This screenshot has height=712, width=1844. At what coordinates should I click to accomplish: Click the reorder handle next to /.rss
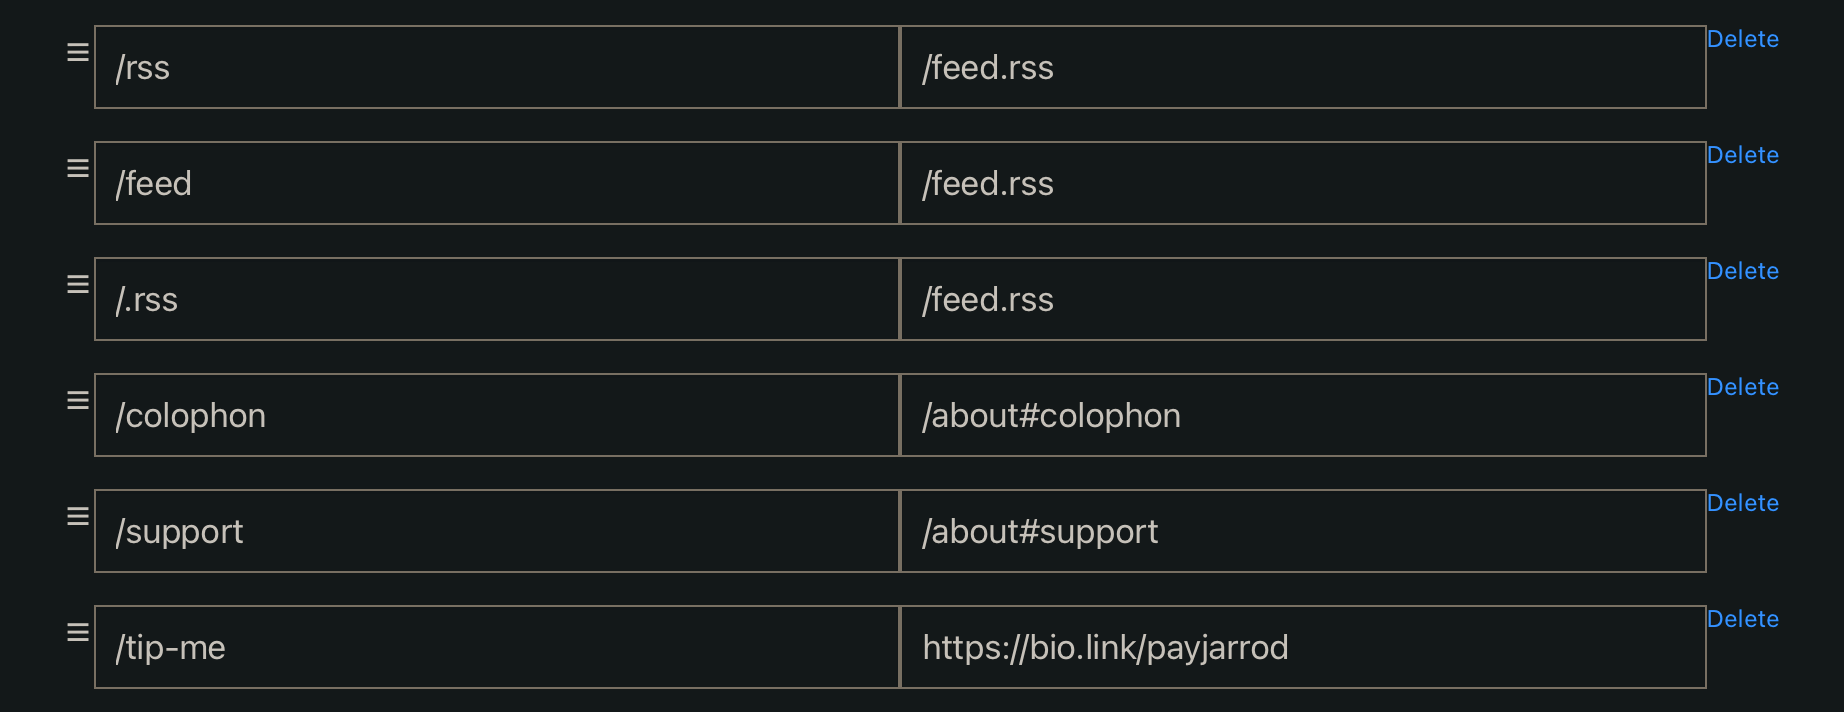(78, 285)
